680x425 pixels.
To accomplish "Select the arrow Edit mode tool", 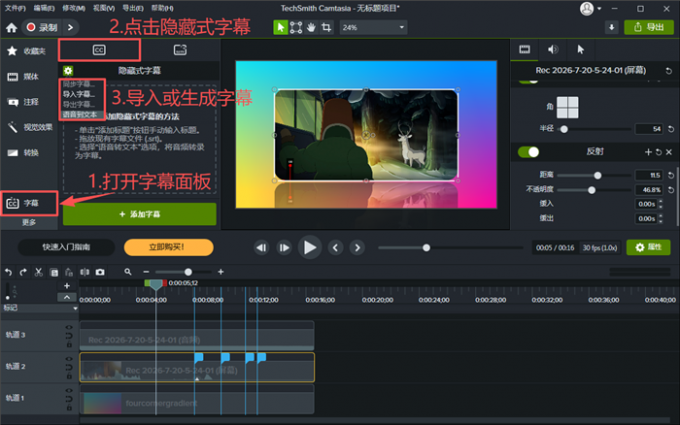I will click(x=281, y=27).
